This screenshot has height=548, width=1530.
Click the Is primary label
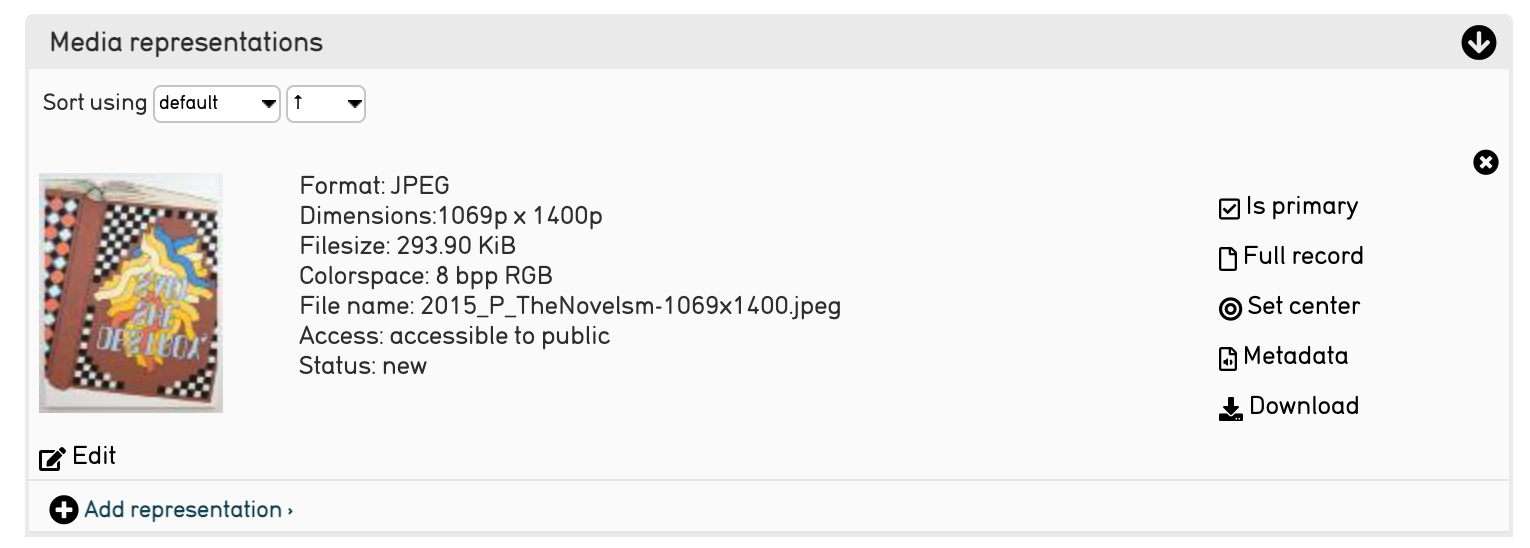(1301, 207)
